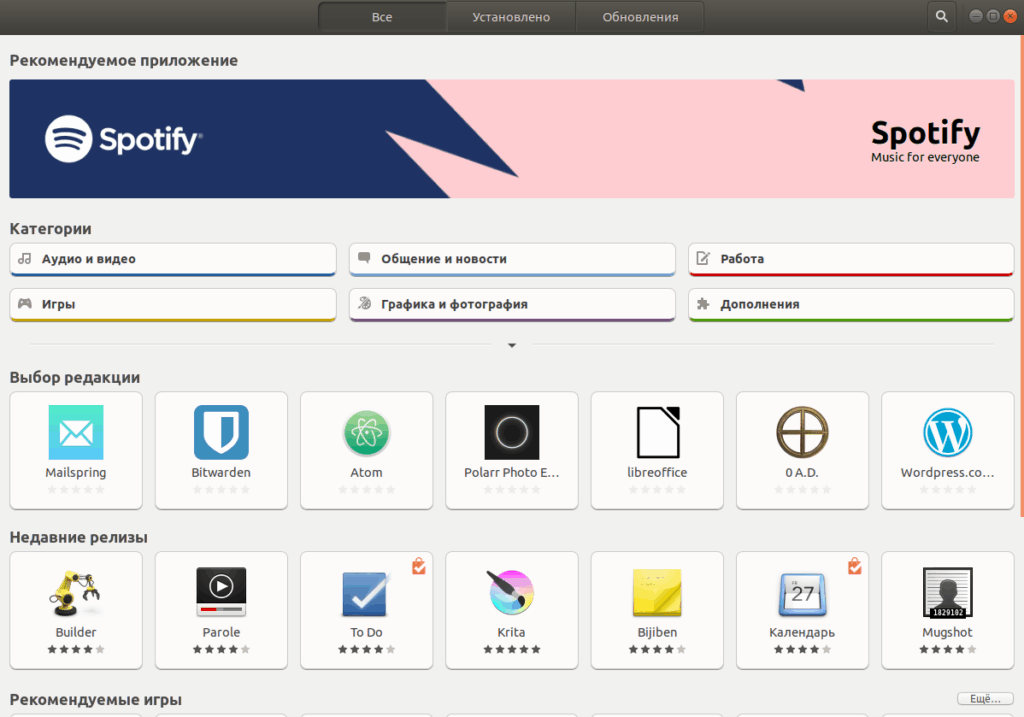Open the search in Ubuntu Software
The height and width of the screenshot is (717, 1024).
click(x=940, y=16)
